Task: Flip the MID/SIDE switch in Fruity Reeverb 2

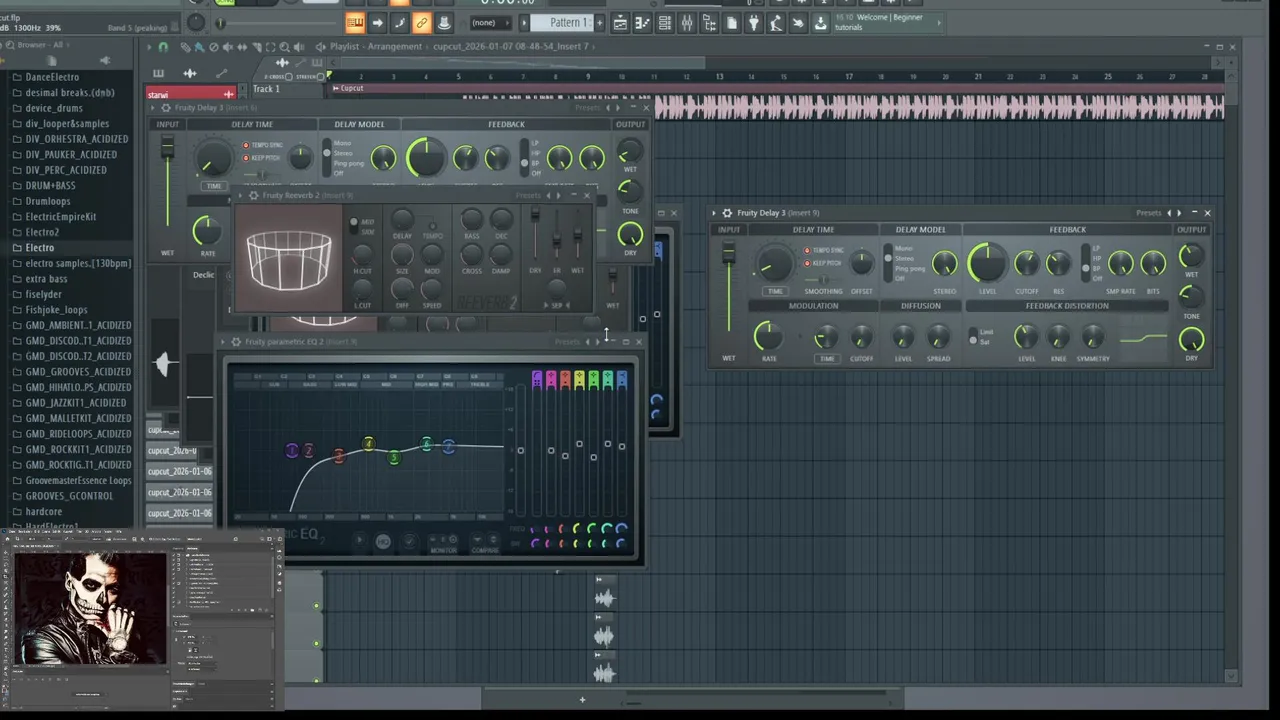Action: 354,226
